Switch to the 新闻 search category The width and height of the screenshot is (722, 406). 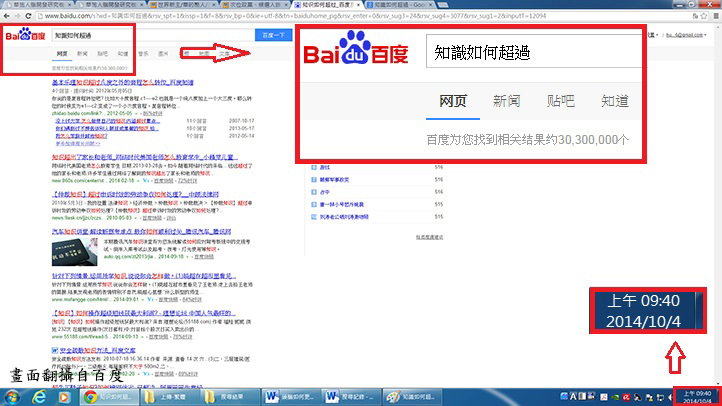[x=82, y=54]
